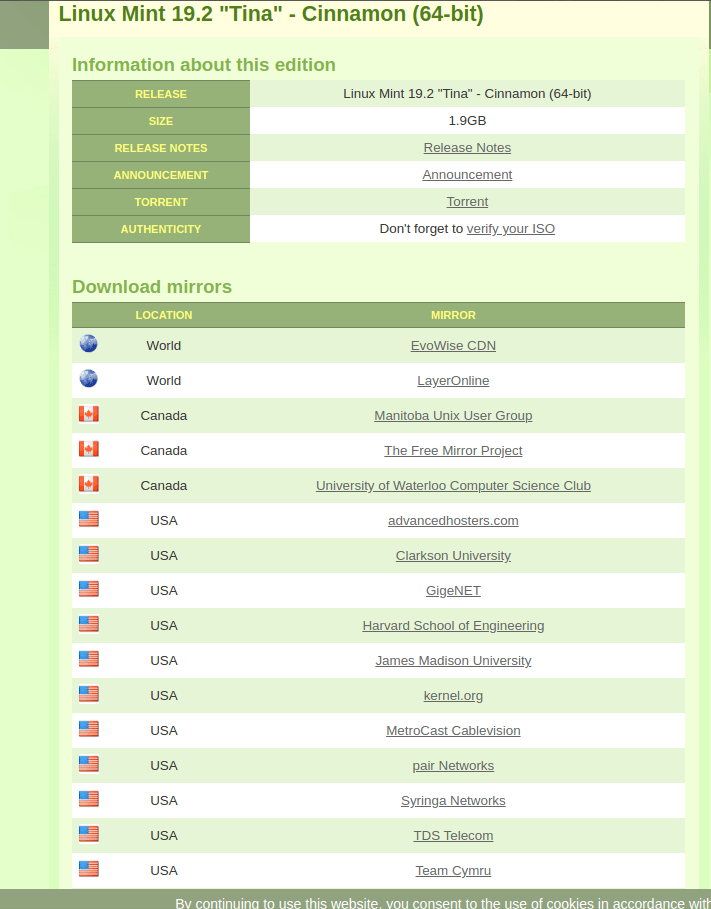
Task: Download from LayerOnline mirror
Action: (x=453, y=381)
